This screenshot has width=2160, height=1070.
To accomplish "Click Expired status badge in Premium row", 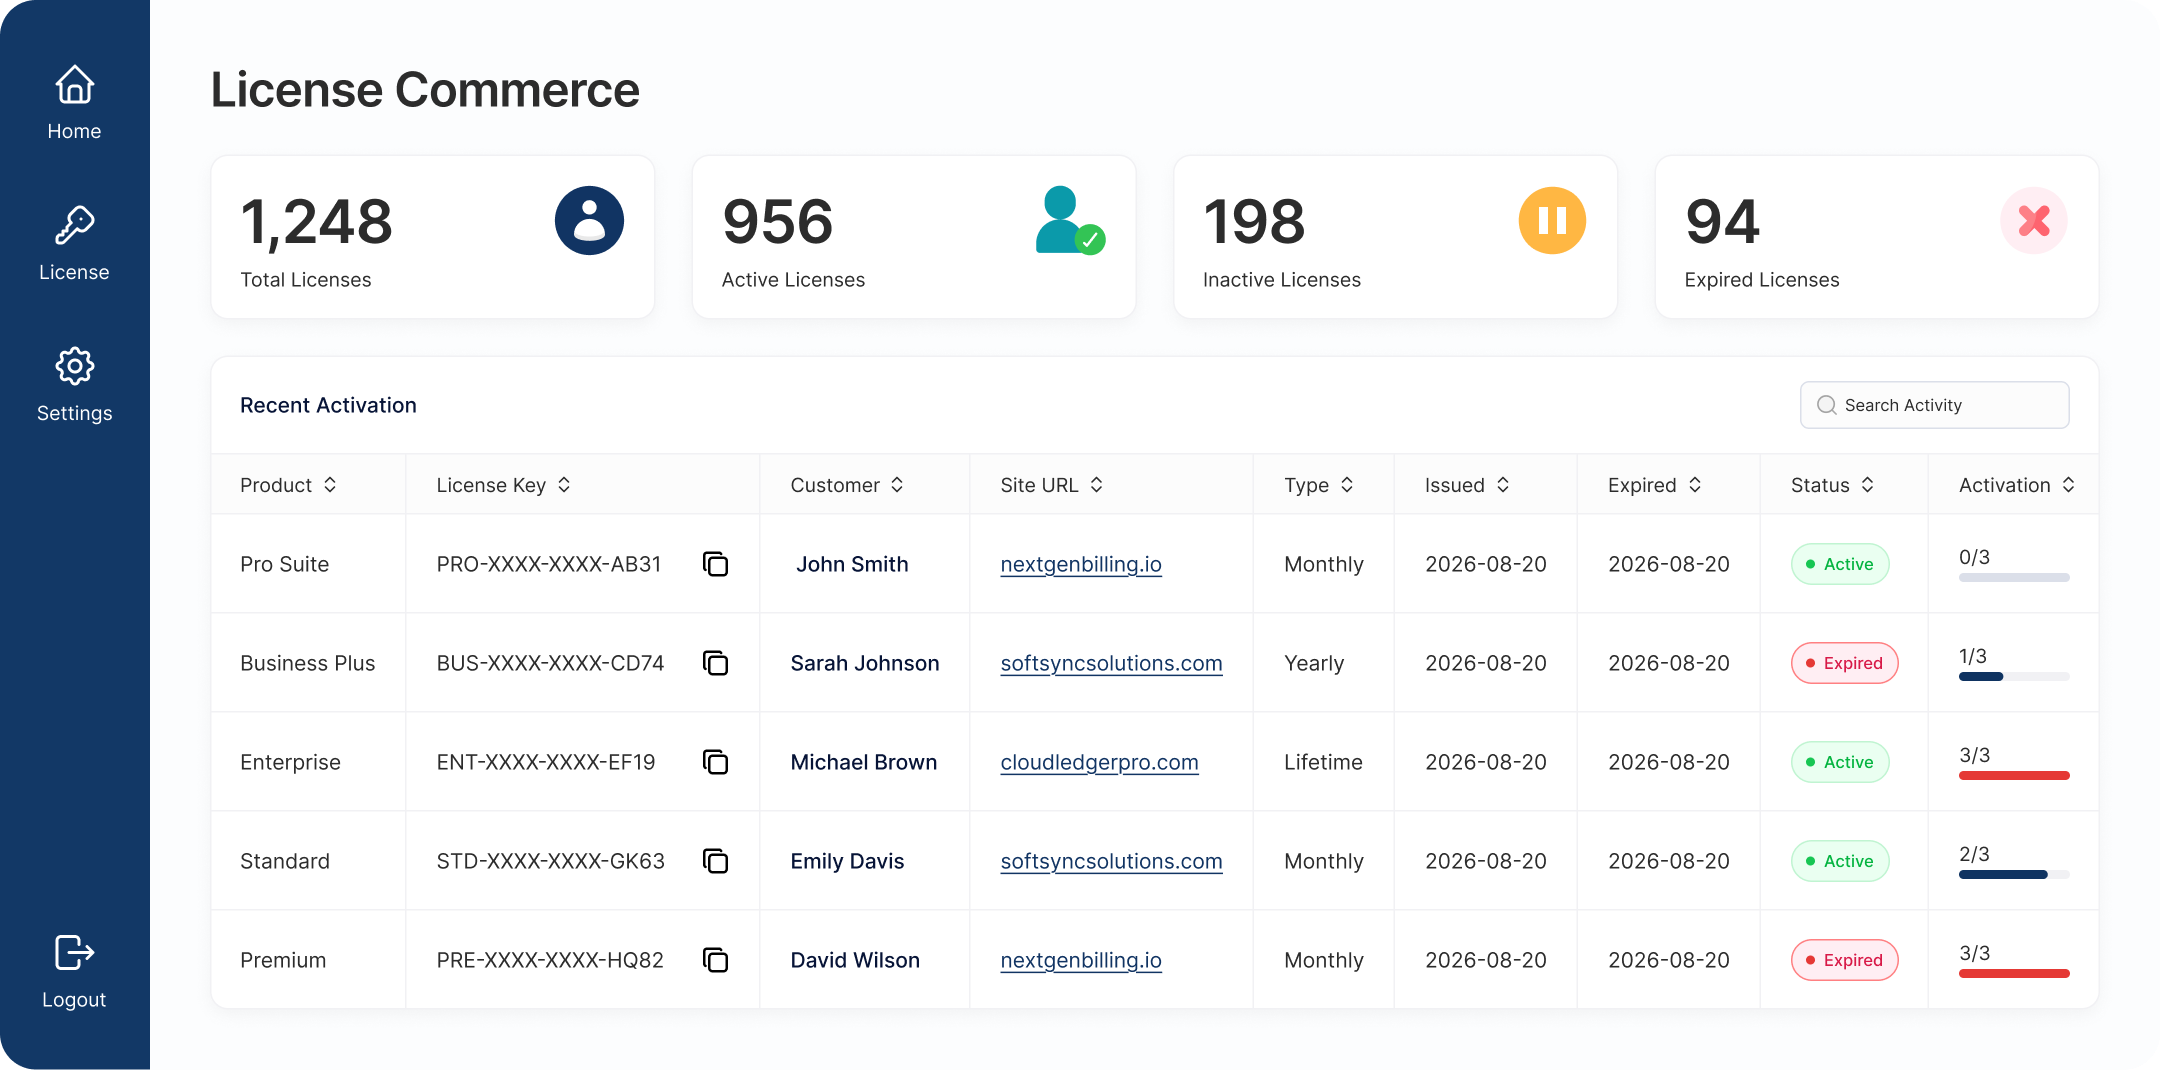I will click(x=1844, y=960).
